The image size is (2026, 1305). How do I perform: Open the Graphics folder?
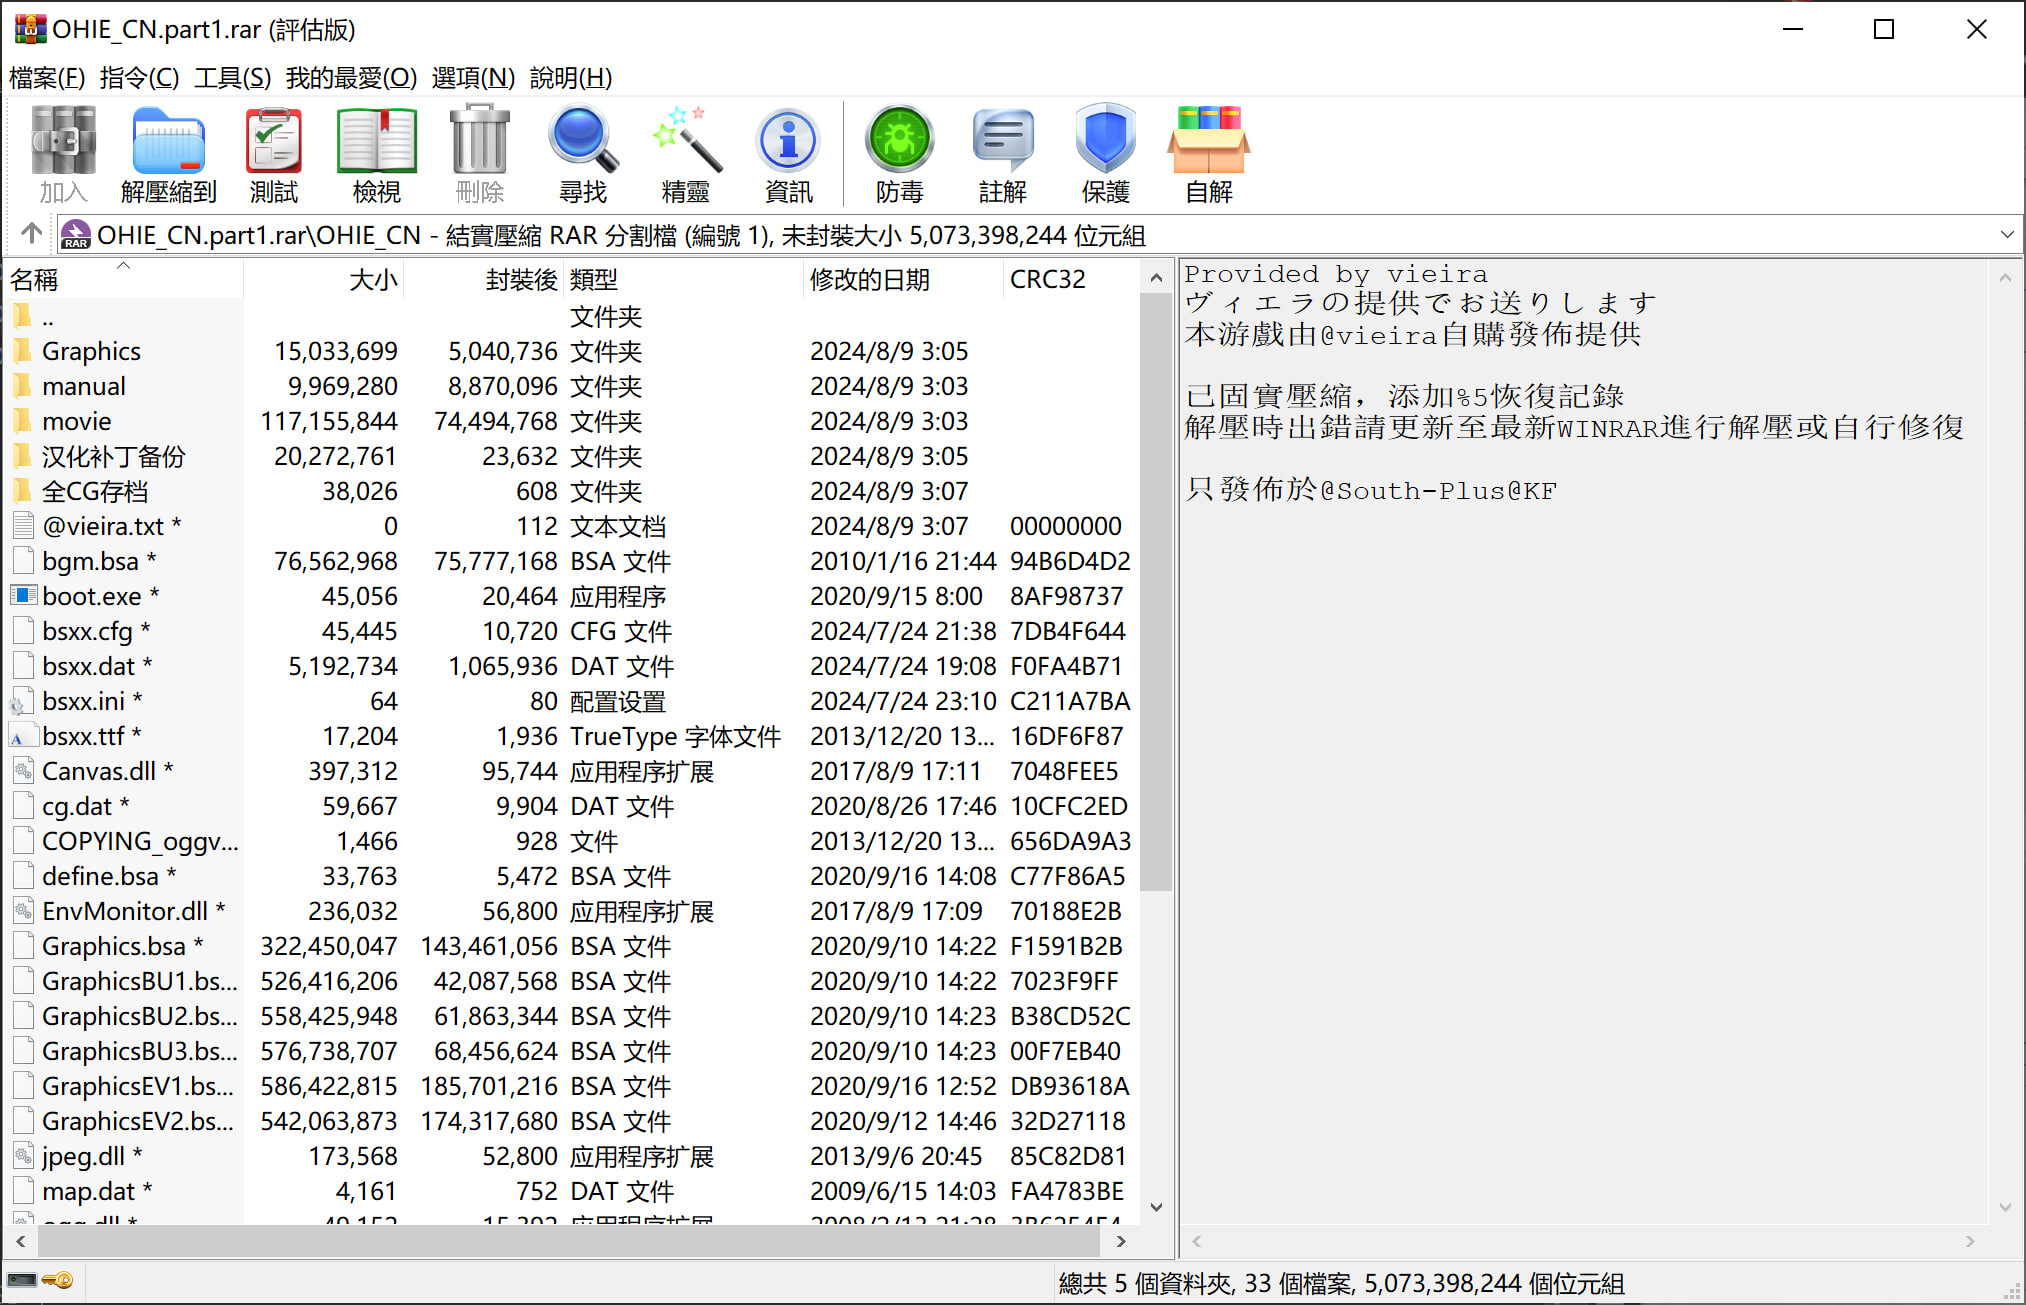tap(91, 351)
